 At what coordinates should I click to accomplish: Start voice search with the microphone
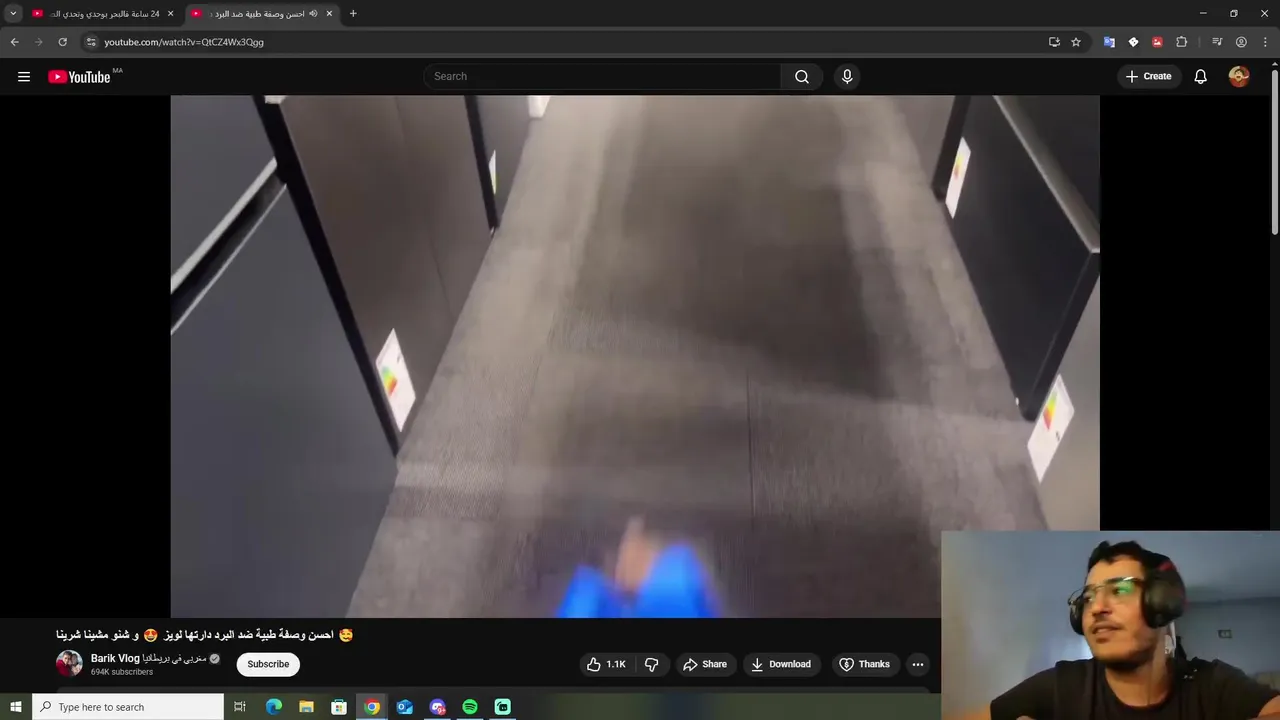pos(847,77)
